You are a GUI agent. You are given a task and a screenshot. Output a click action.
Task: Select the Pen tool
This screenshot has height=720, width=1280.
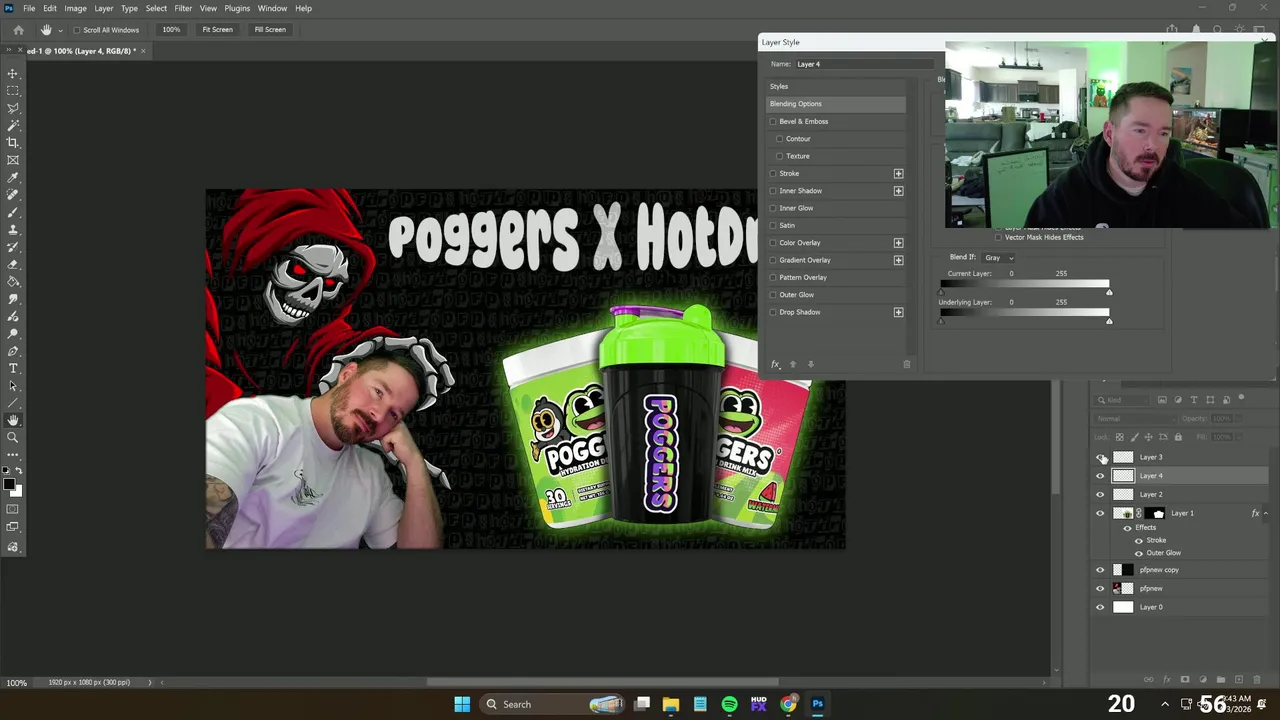tap(13, 351)
